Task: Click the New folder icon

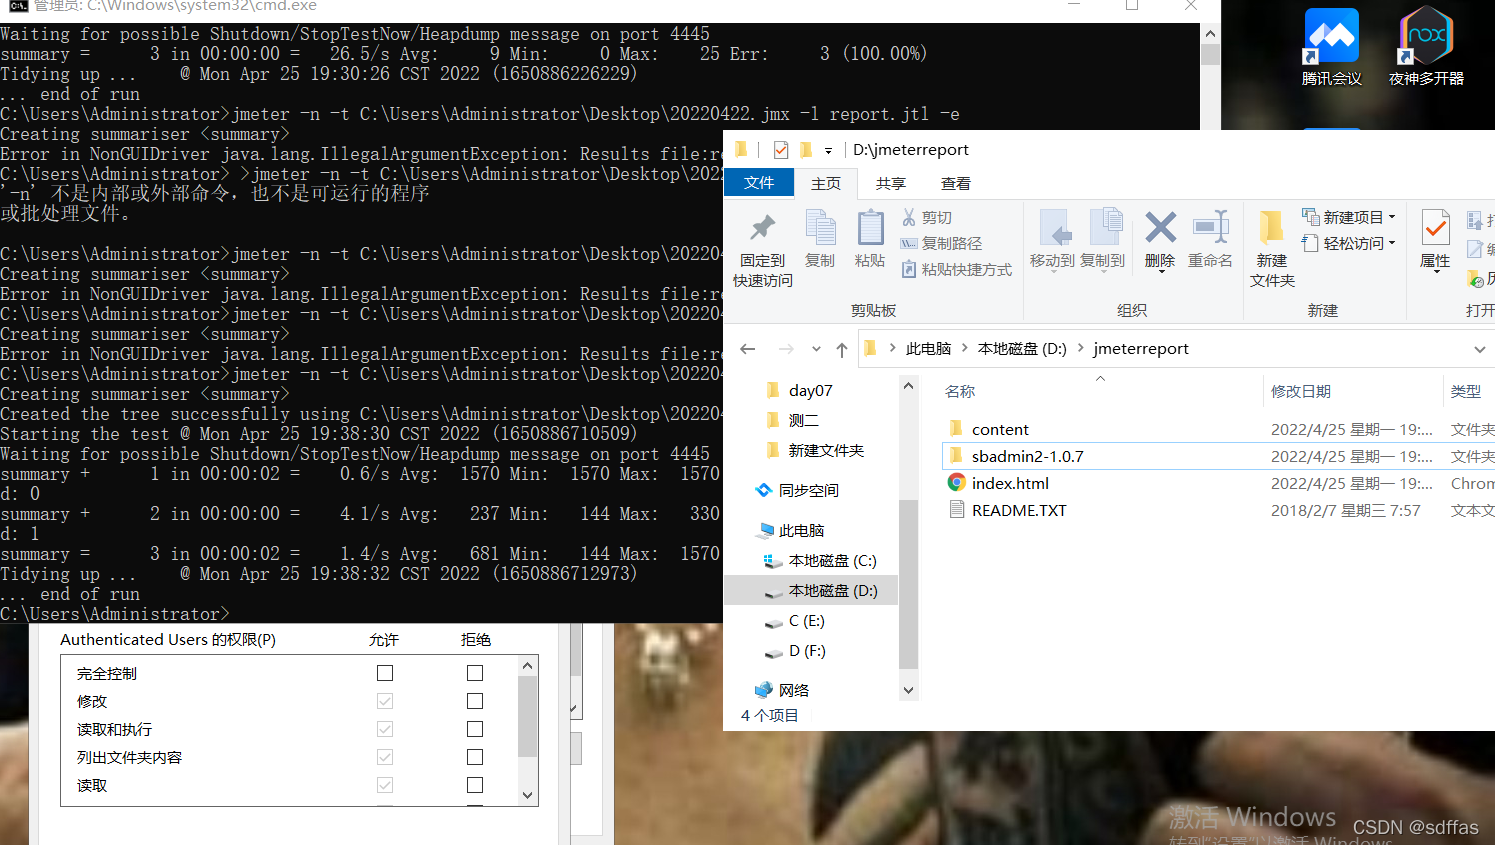Action: [x=1271, y=227]
